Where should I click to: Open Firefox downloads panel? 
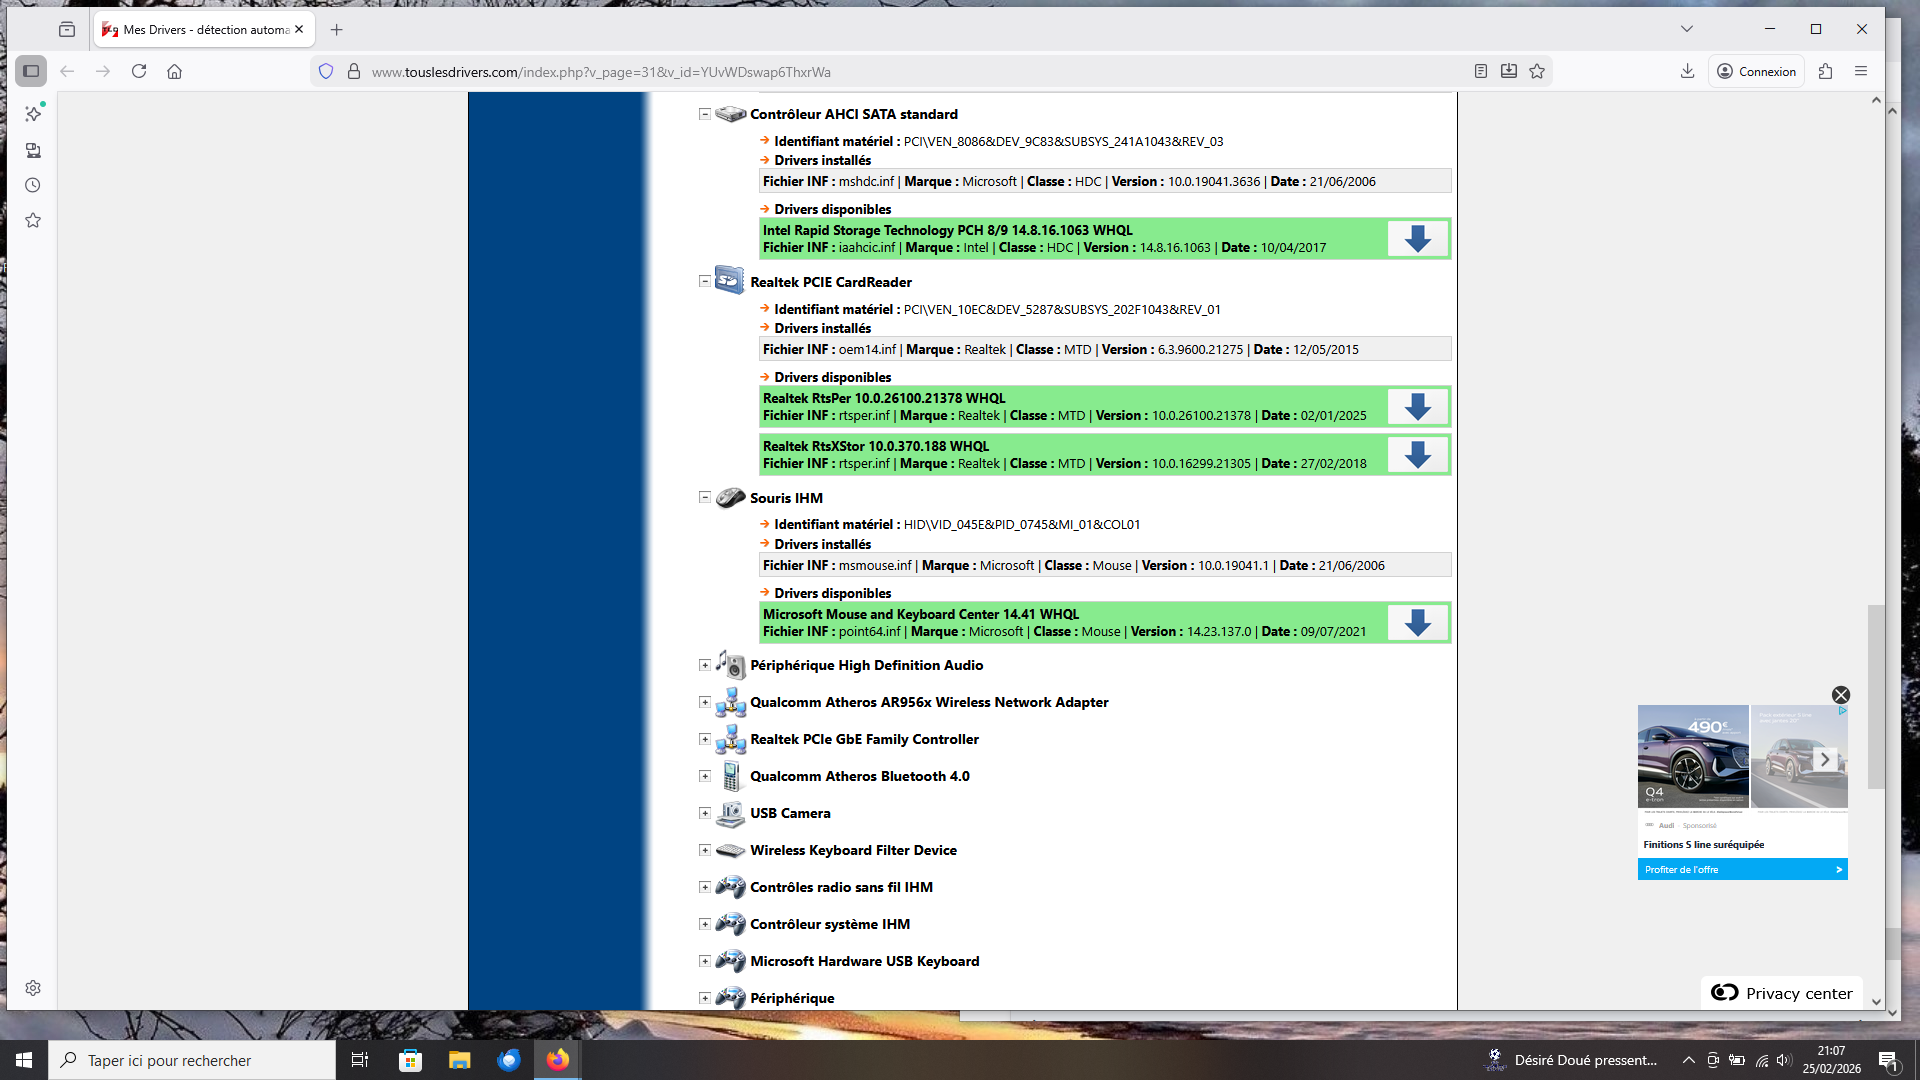pyautogui.click(x=1687, y=71)
